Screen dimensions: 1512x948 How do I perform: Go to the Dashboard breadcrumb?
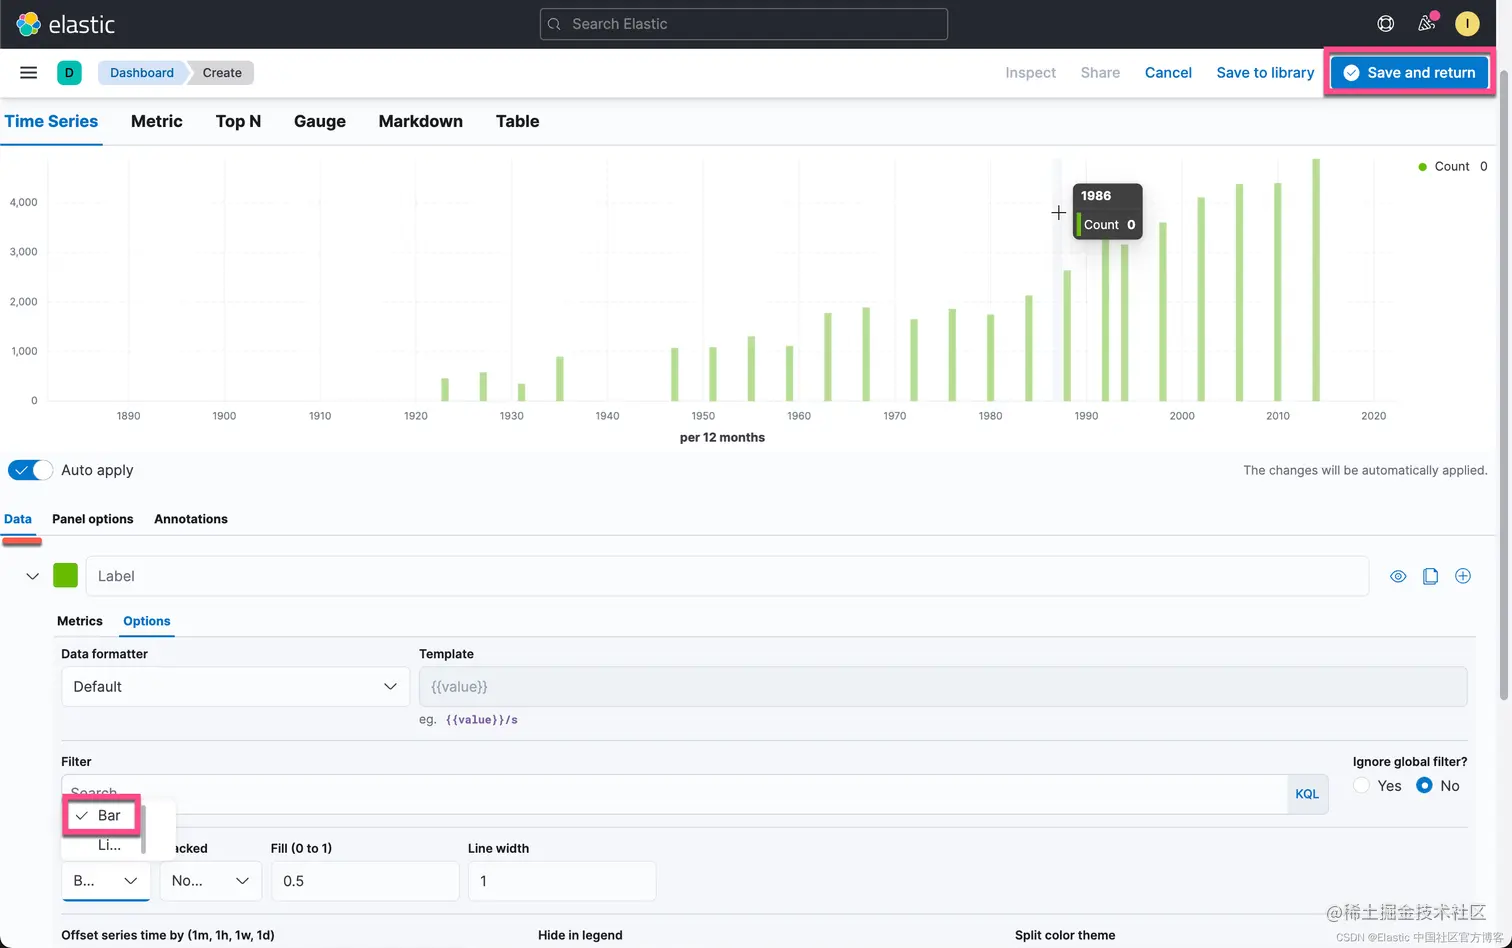coord(142,72)
